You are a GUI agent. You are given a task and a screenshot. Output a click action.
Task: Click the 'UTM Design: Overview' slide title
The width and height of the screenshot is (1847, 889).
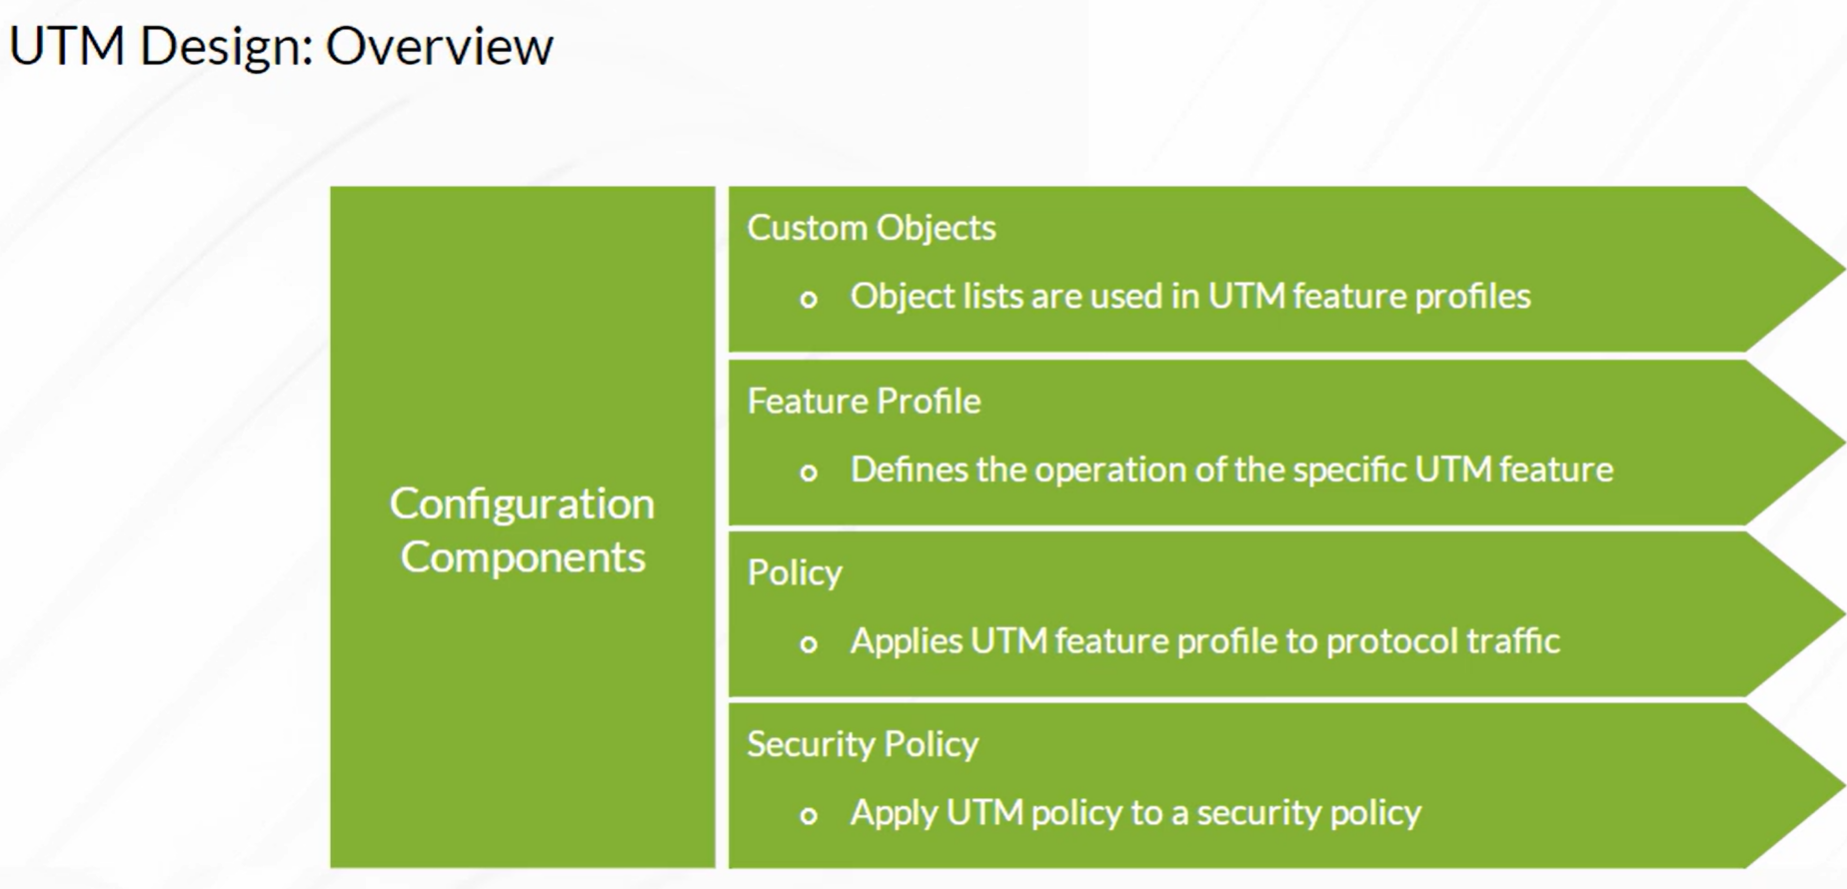coord(280,46)
